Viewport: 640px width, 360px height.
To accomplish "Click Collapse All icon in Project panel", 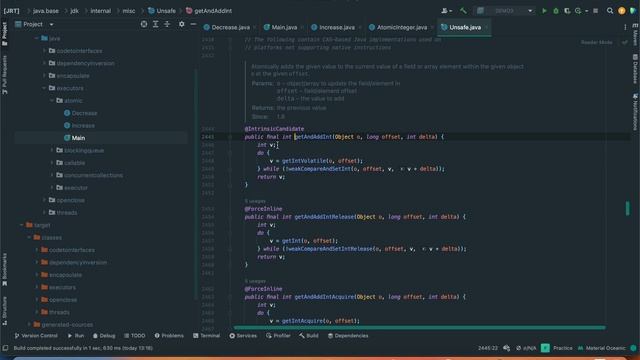I will coord(167,24).
